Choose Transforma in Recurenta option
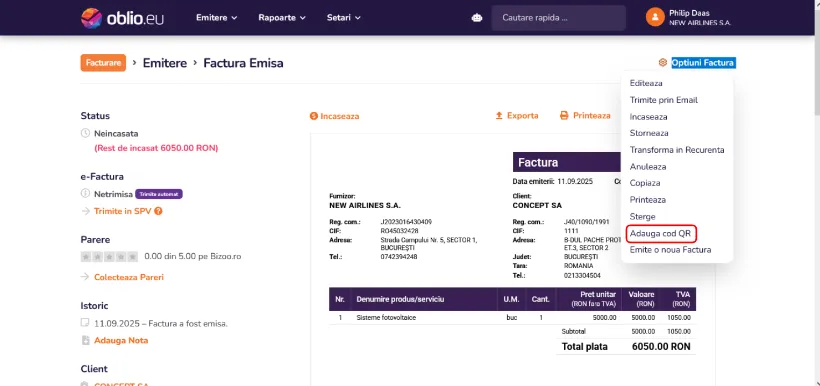This screenshot has width=820, height=386. [x=677, y=150]
